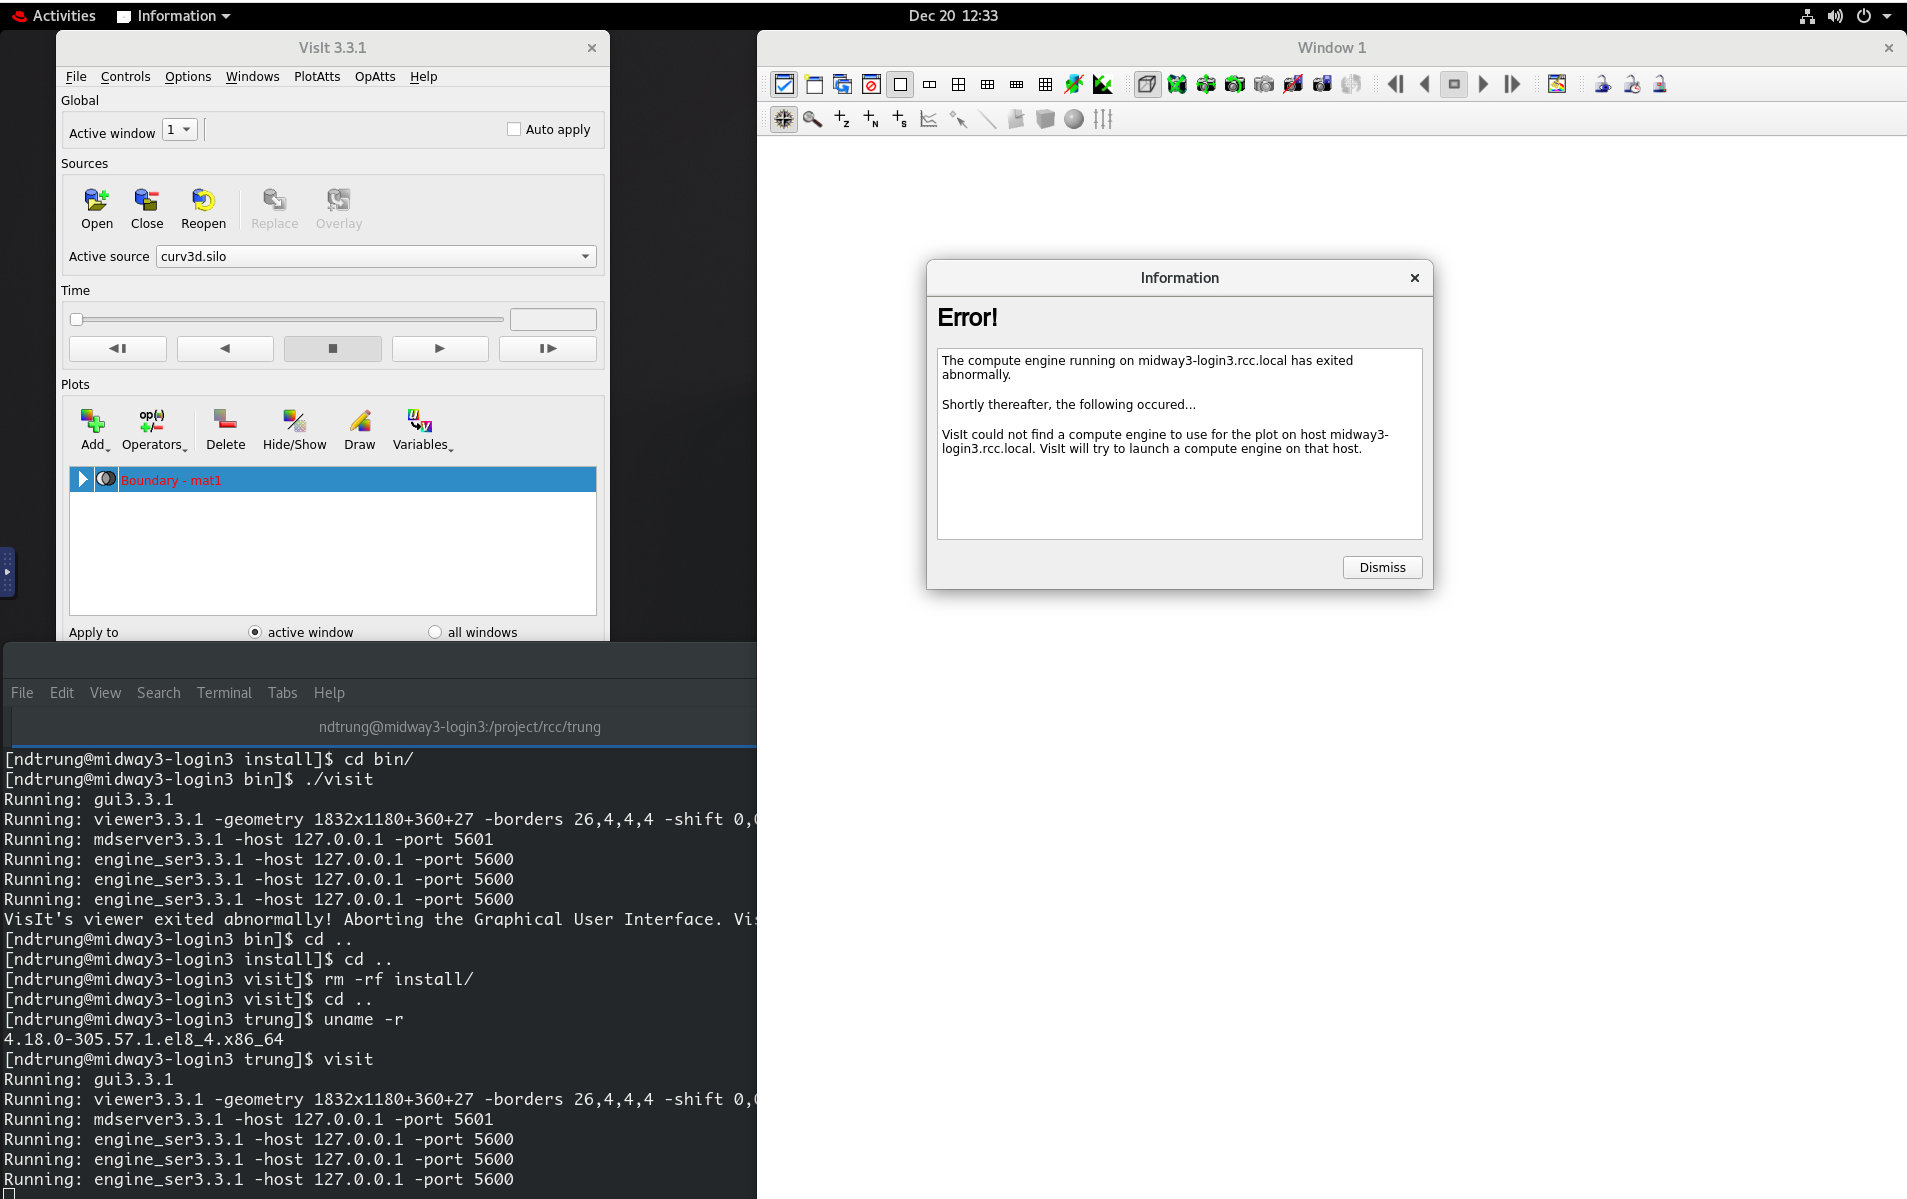The width and height of the screenshot is (1907, 1199).
Task: Dismiss the compute engine error dialog
Action: tap(1381, 567)
